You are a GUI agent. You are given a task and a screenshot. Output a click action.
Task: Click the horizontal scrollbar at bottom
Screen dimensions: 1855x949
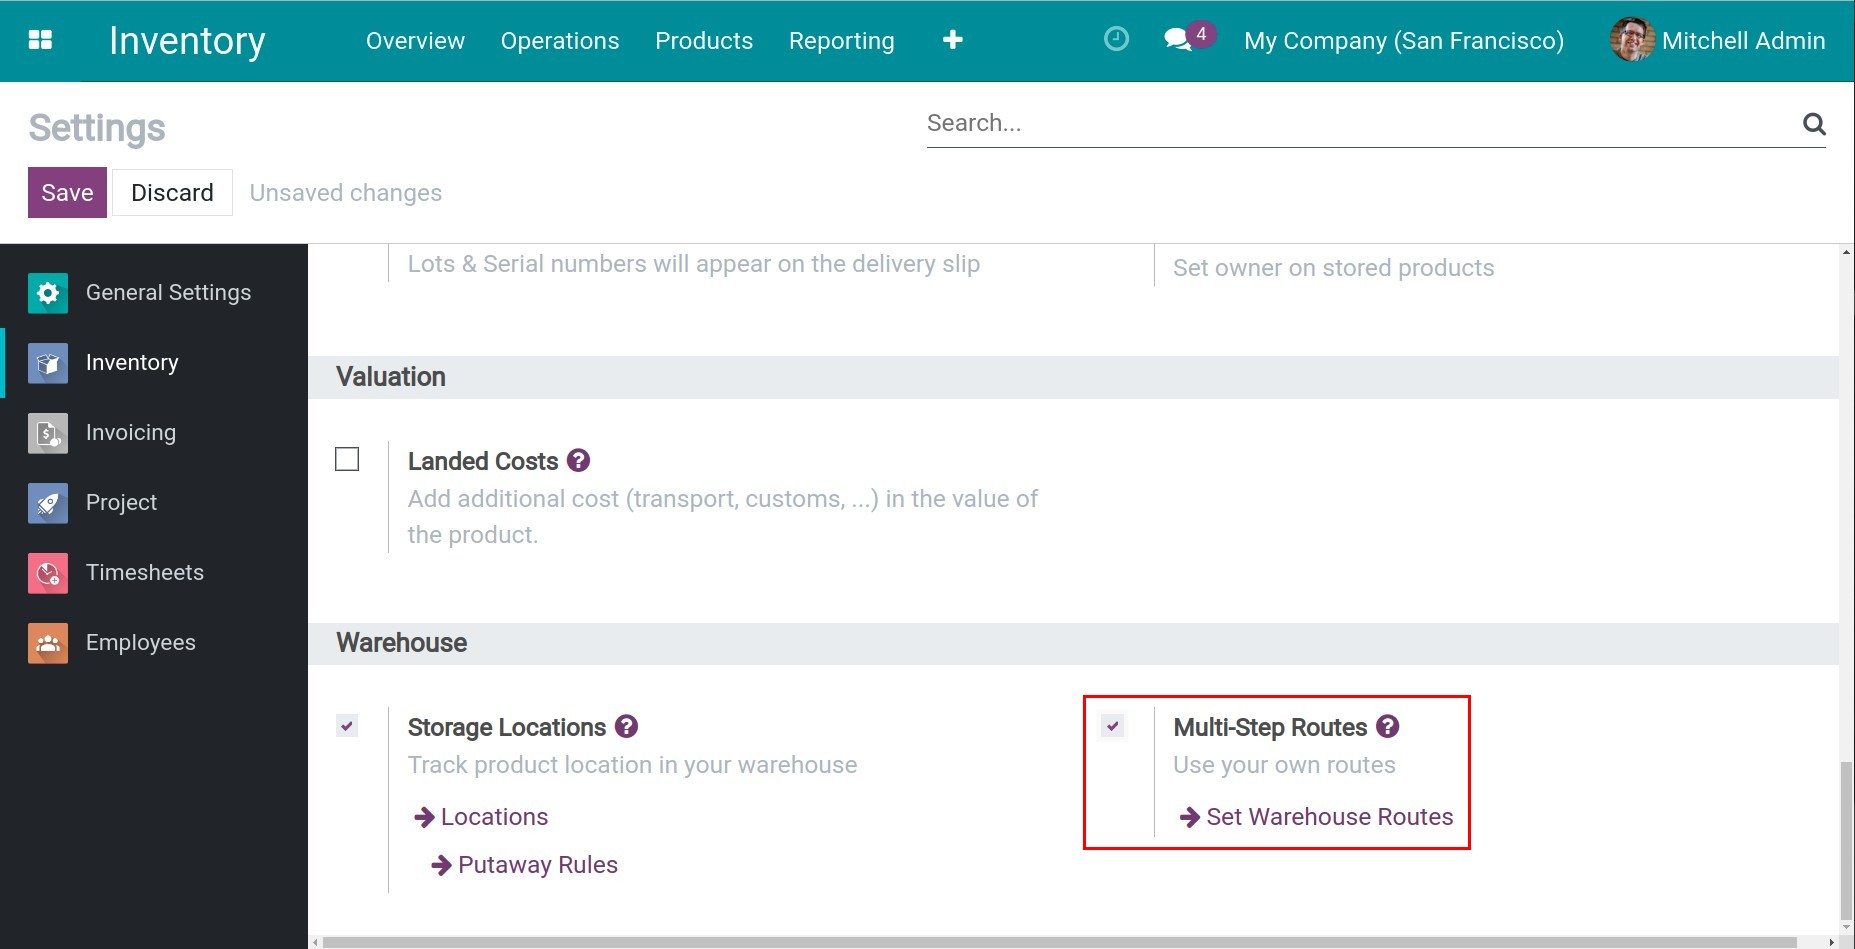[x=1060, y=942]
